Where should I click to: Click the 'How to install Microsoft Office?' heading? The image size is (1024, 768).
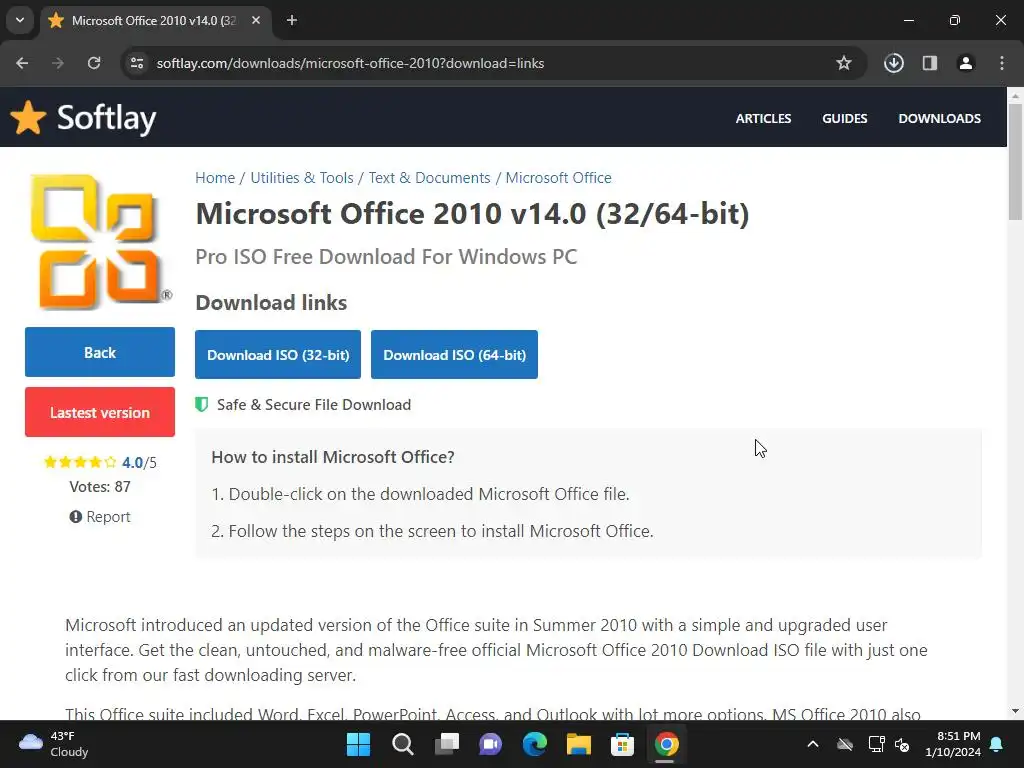[333, 457]
